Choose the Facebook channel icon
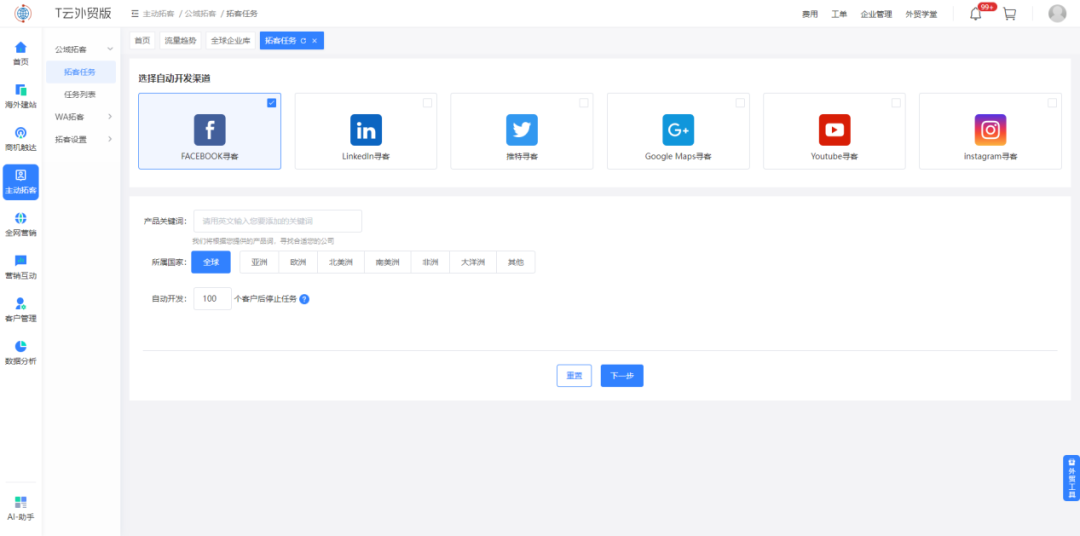The height and width of the screenshot is (536, 1080). (209, 130)
